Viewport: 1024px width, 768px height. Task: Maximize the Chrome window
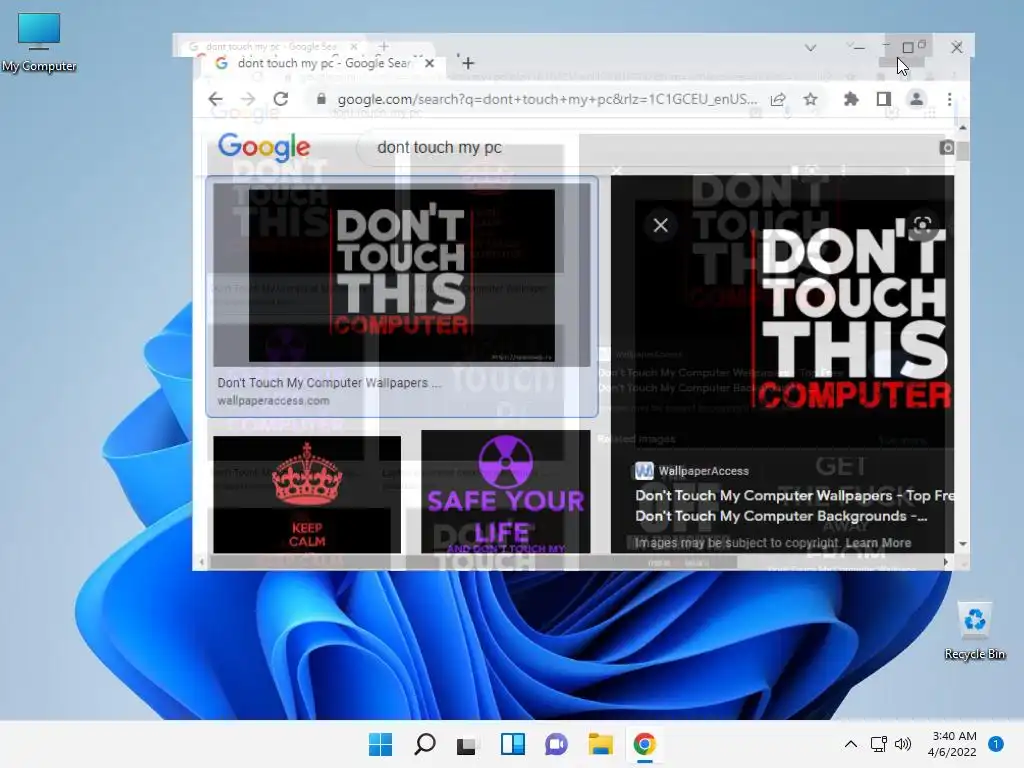click(908, 48)
